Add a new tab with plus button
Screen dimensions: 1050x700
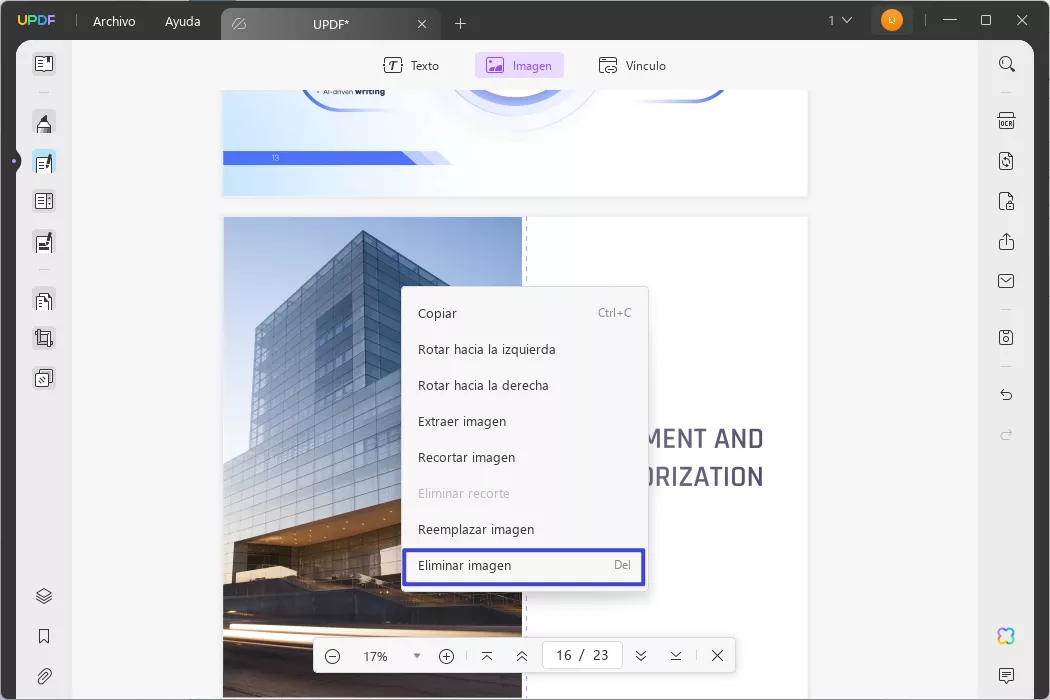460,24
